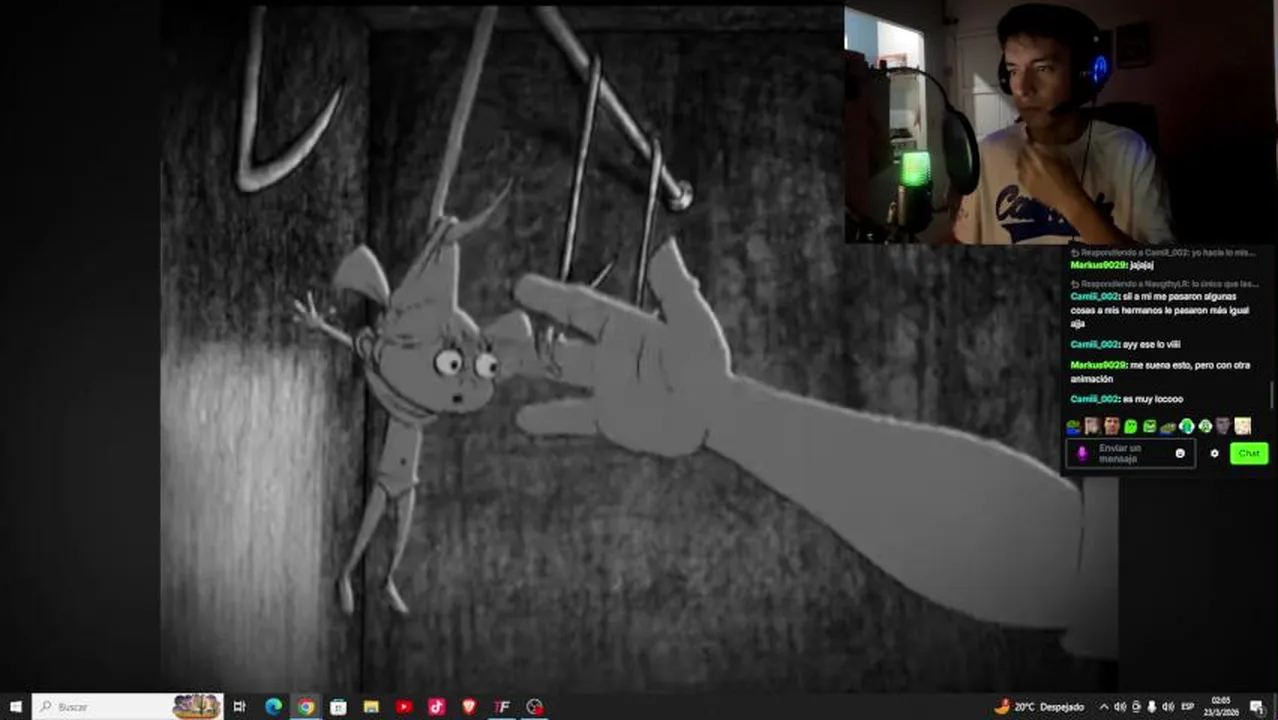Pick the last beige emote in row
Viewport: 1278px width, 720px height.
tap(1242, 427)
